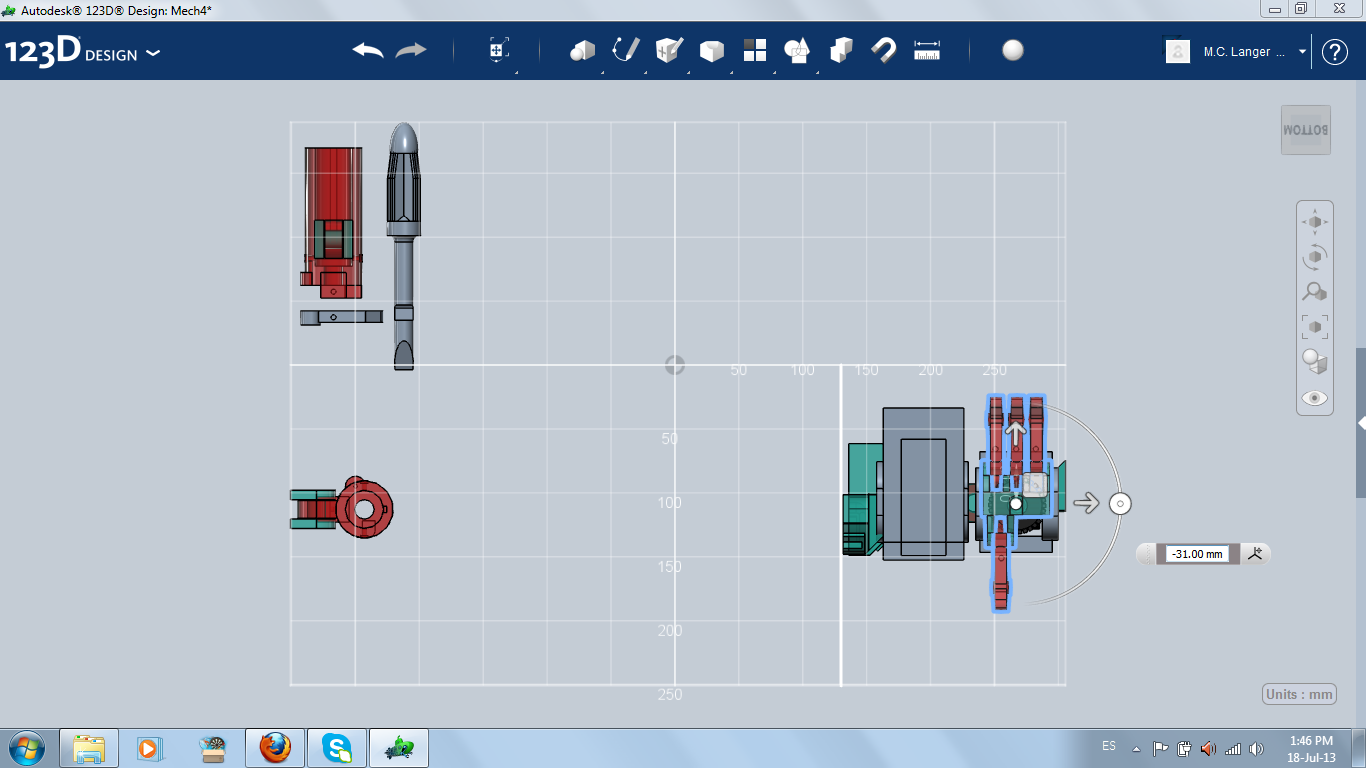1366x768 pixels.
Task: Click the upward move arrow on the manipulator
Action: click(x=1016, y=433)
